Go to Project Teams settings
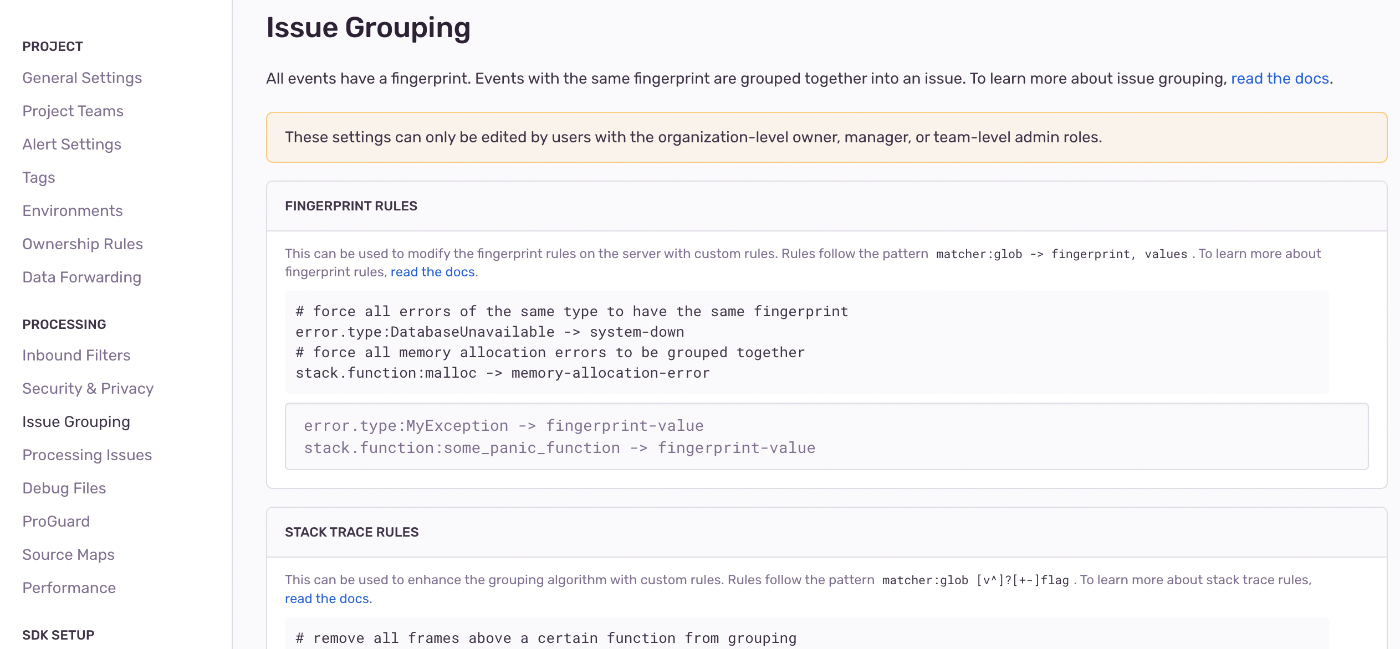Image resolution: width=1400 pixels, height=649 pixels. point(73,111)
